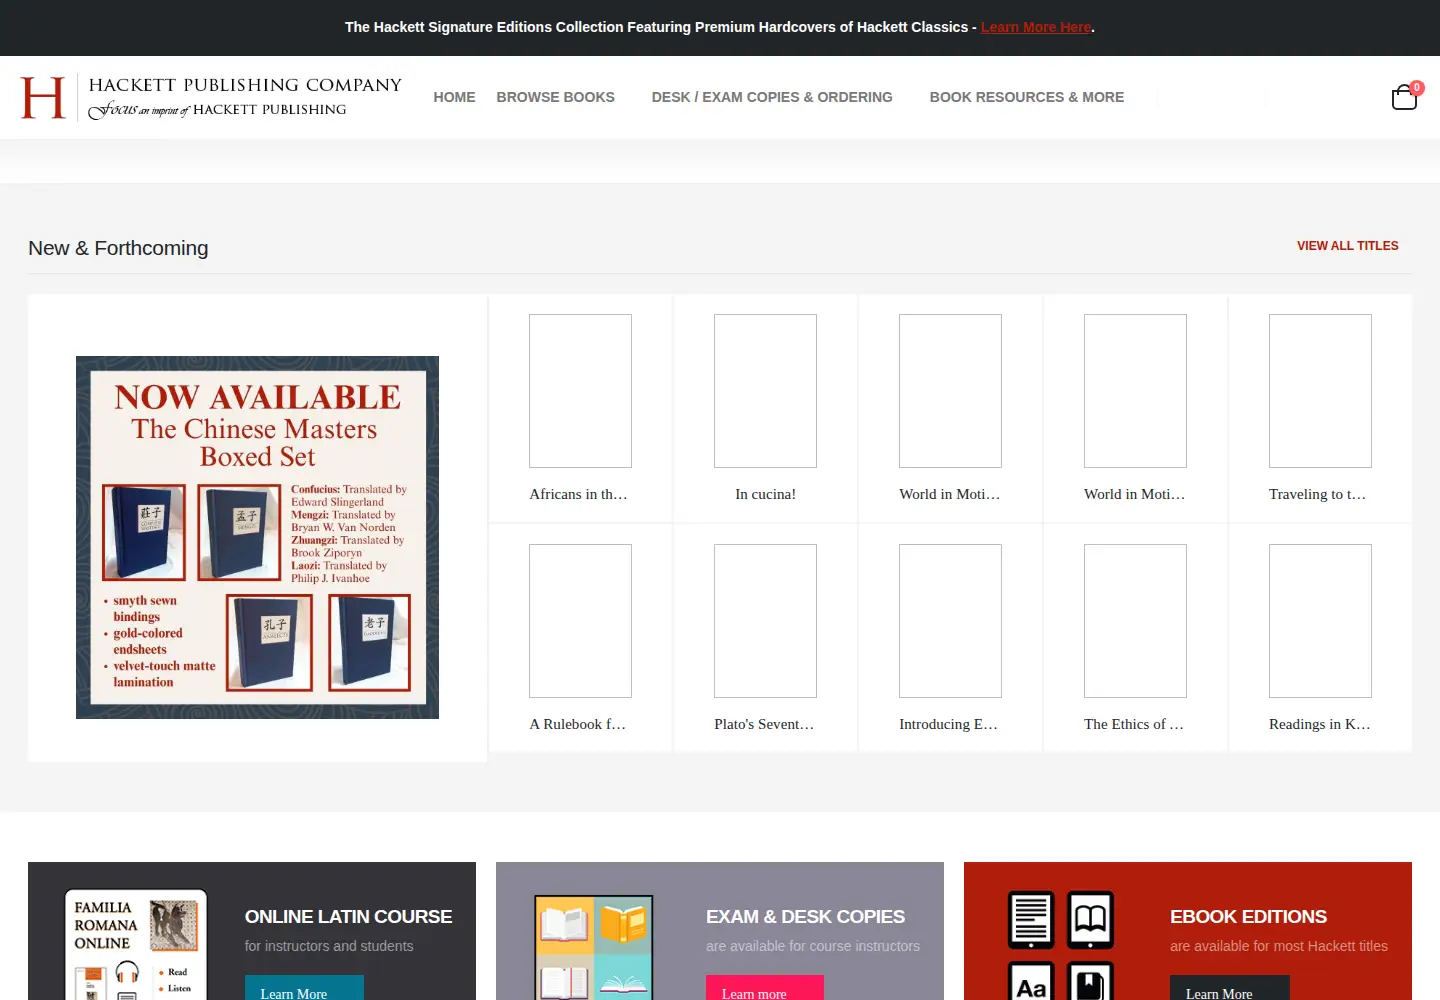This screenshot has height=1000, width=1440.
Task: Click the "Plato's Sevent…" title text
Action: [764, 724]
